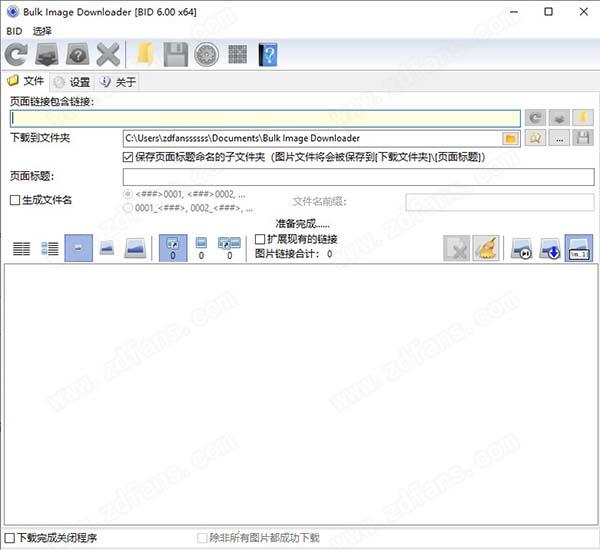The height and width of the screenshot is (550, 600).
Task: Click the large refresh arrow toolbar icon
Action: [16, 55]
